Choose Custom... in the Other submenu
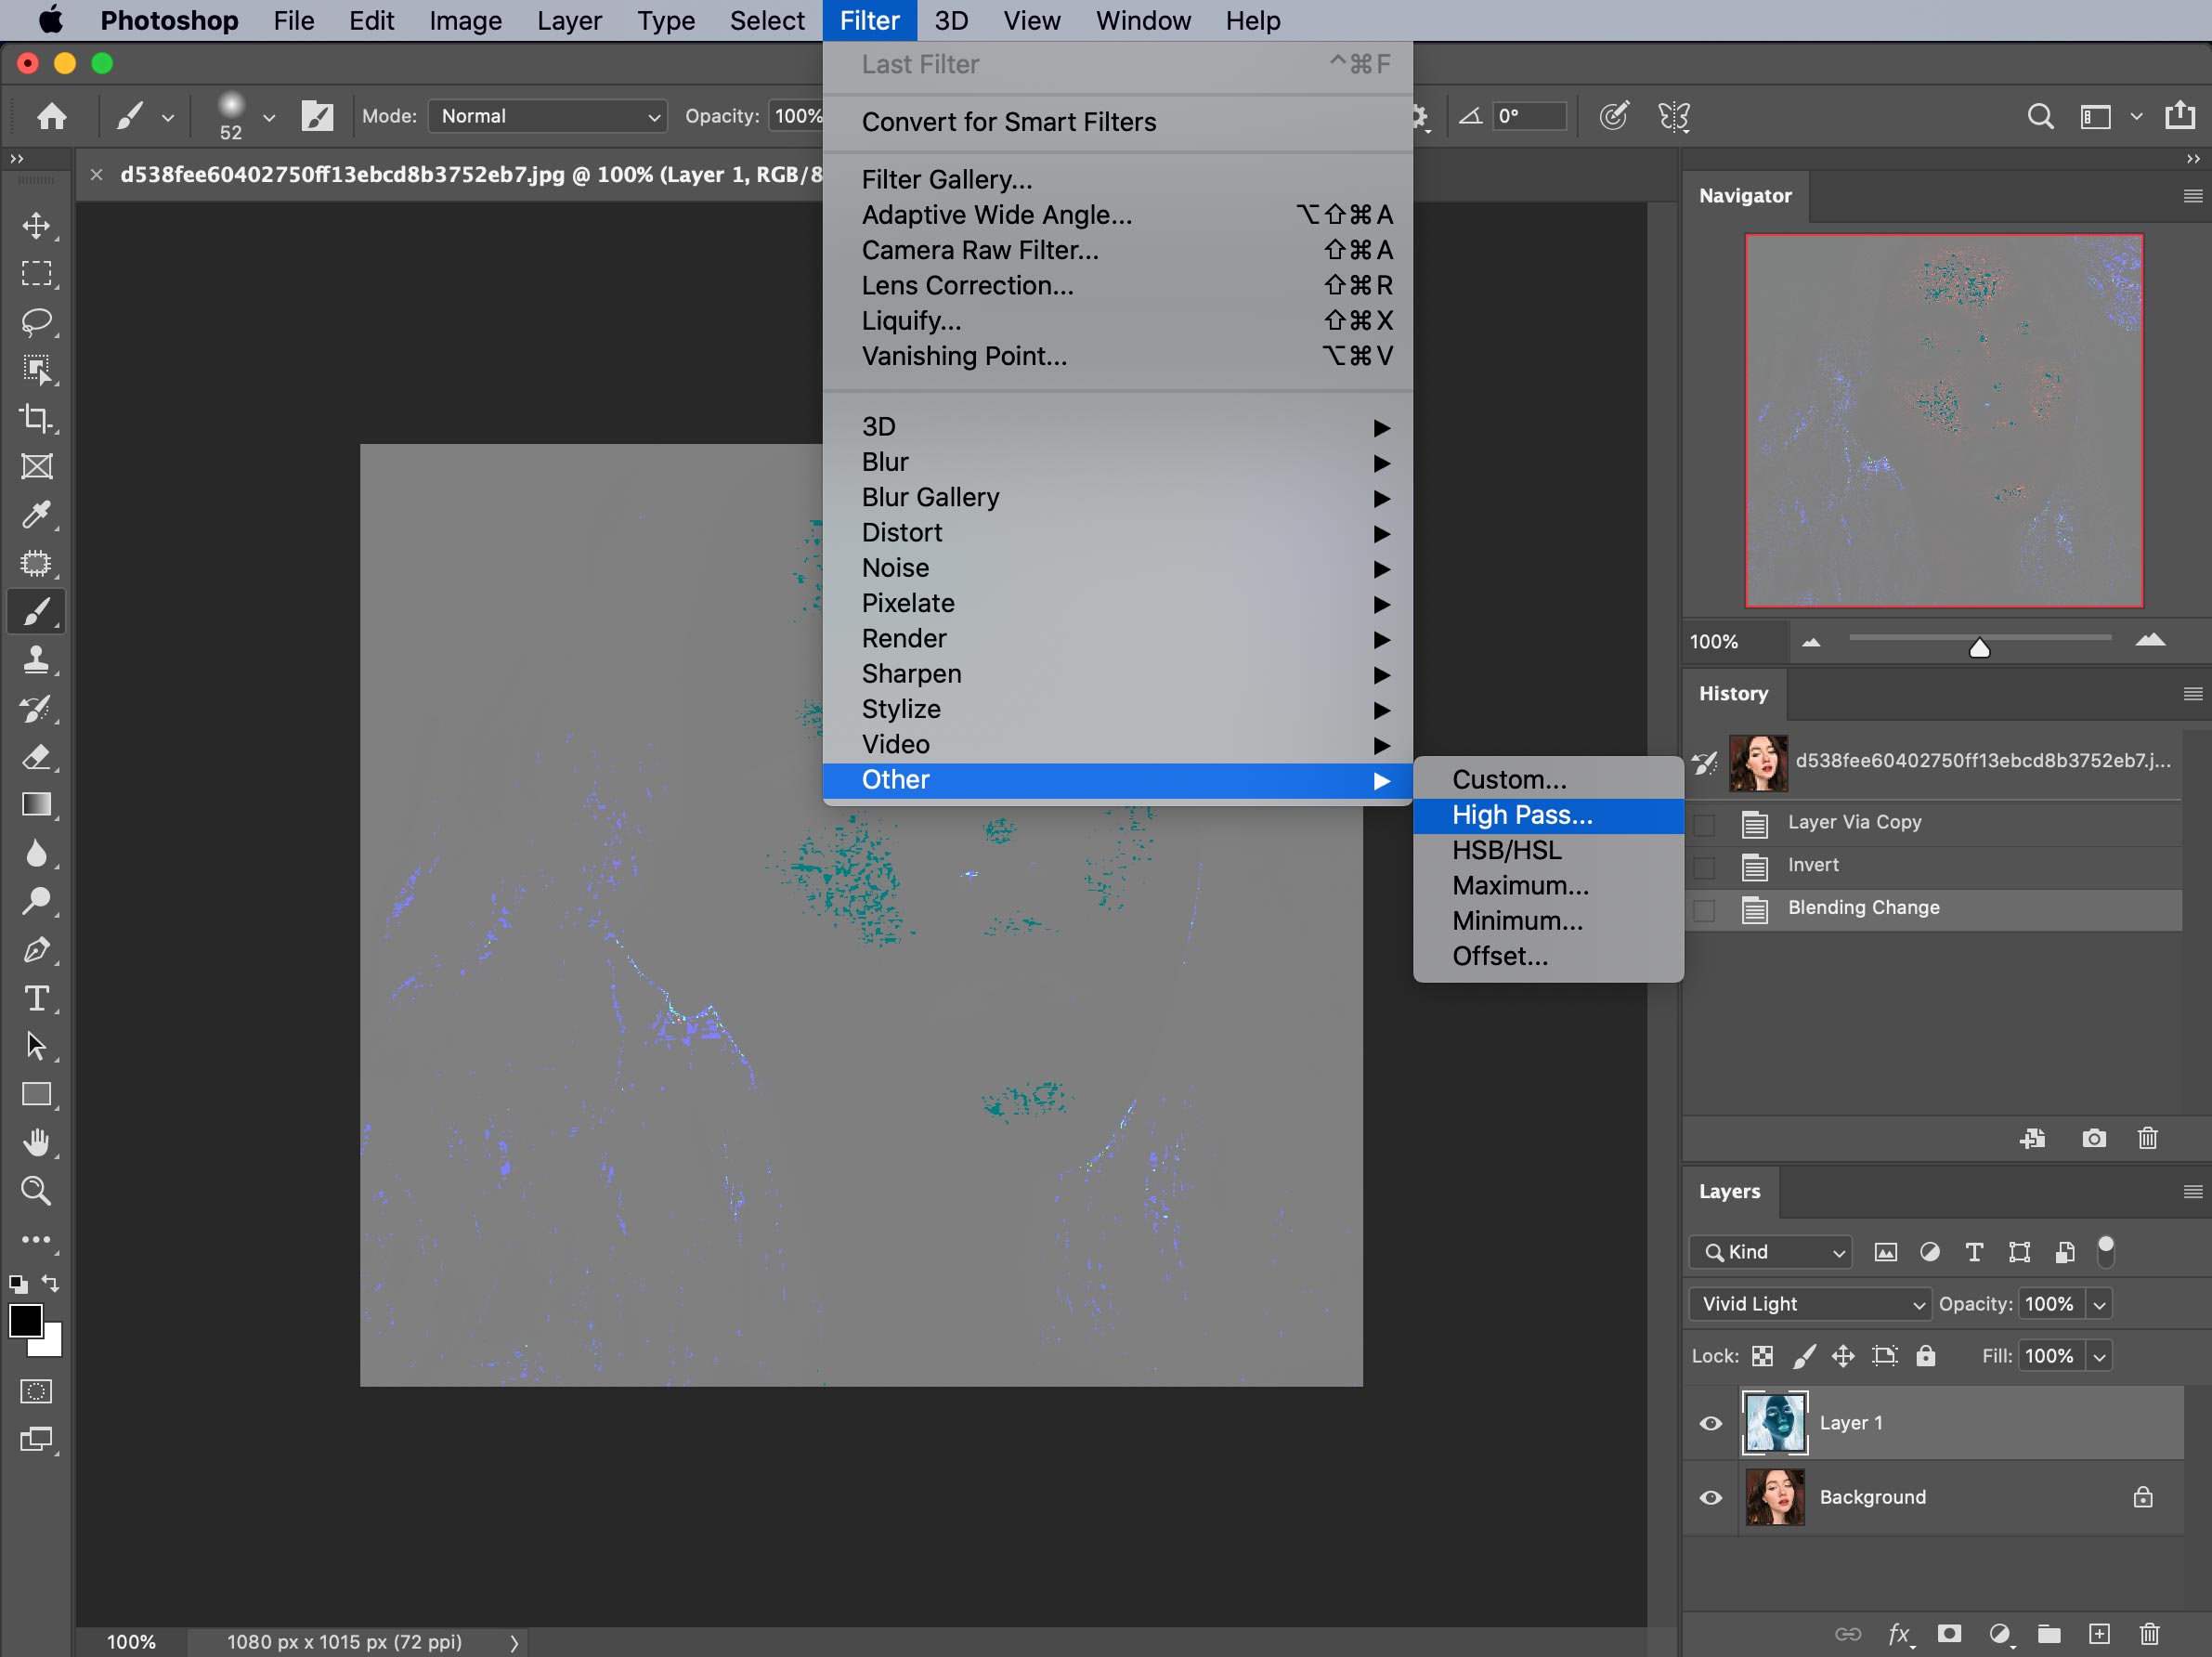Viewport: 2212px width, 1657px height. click(x=1548, y=780)
